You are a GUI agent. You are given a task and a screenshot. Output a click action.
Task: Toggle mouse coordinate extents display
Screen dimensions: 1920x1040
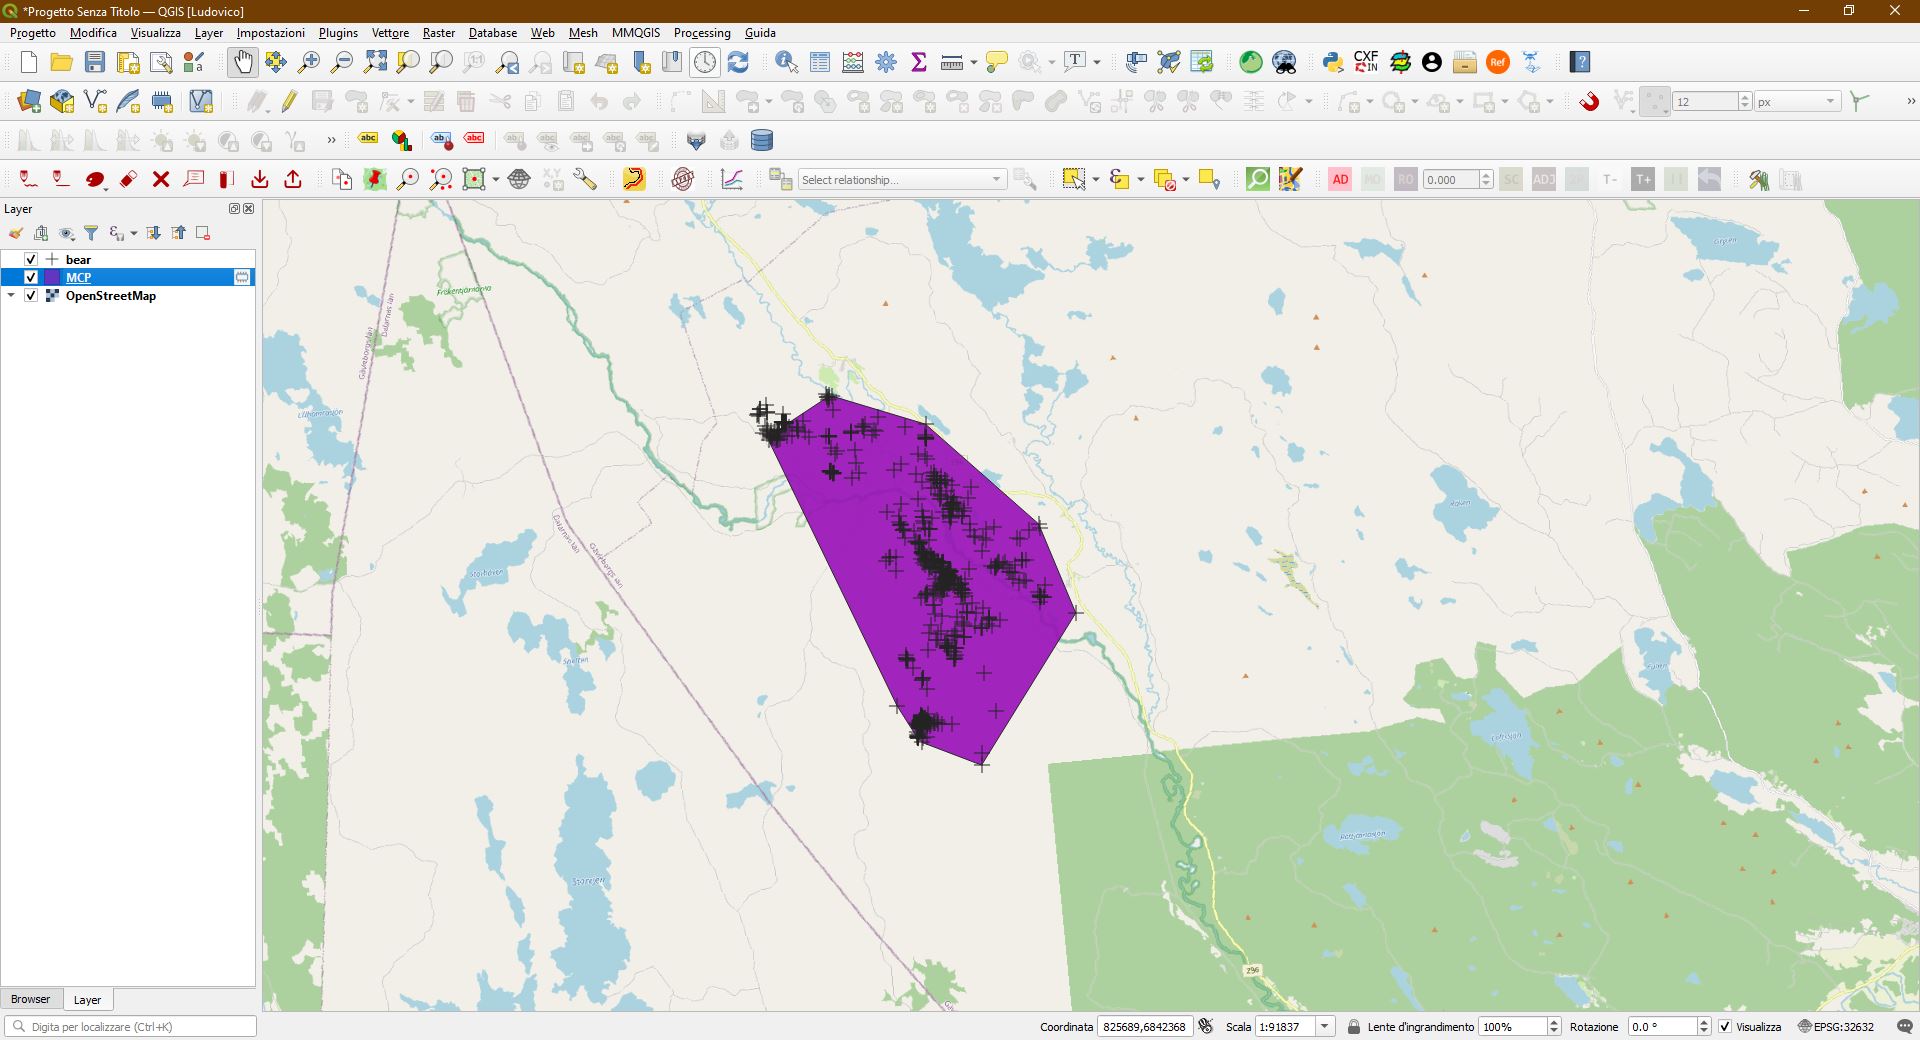click(x=1206, y=1026)
